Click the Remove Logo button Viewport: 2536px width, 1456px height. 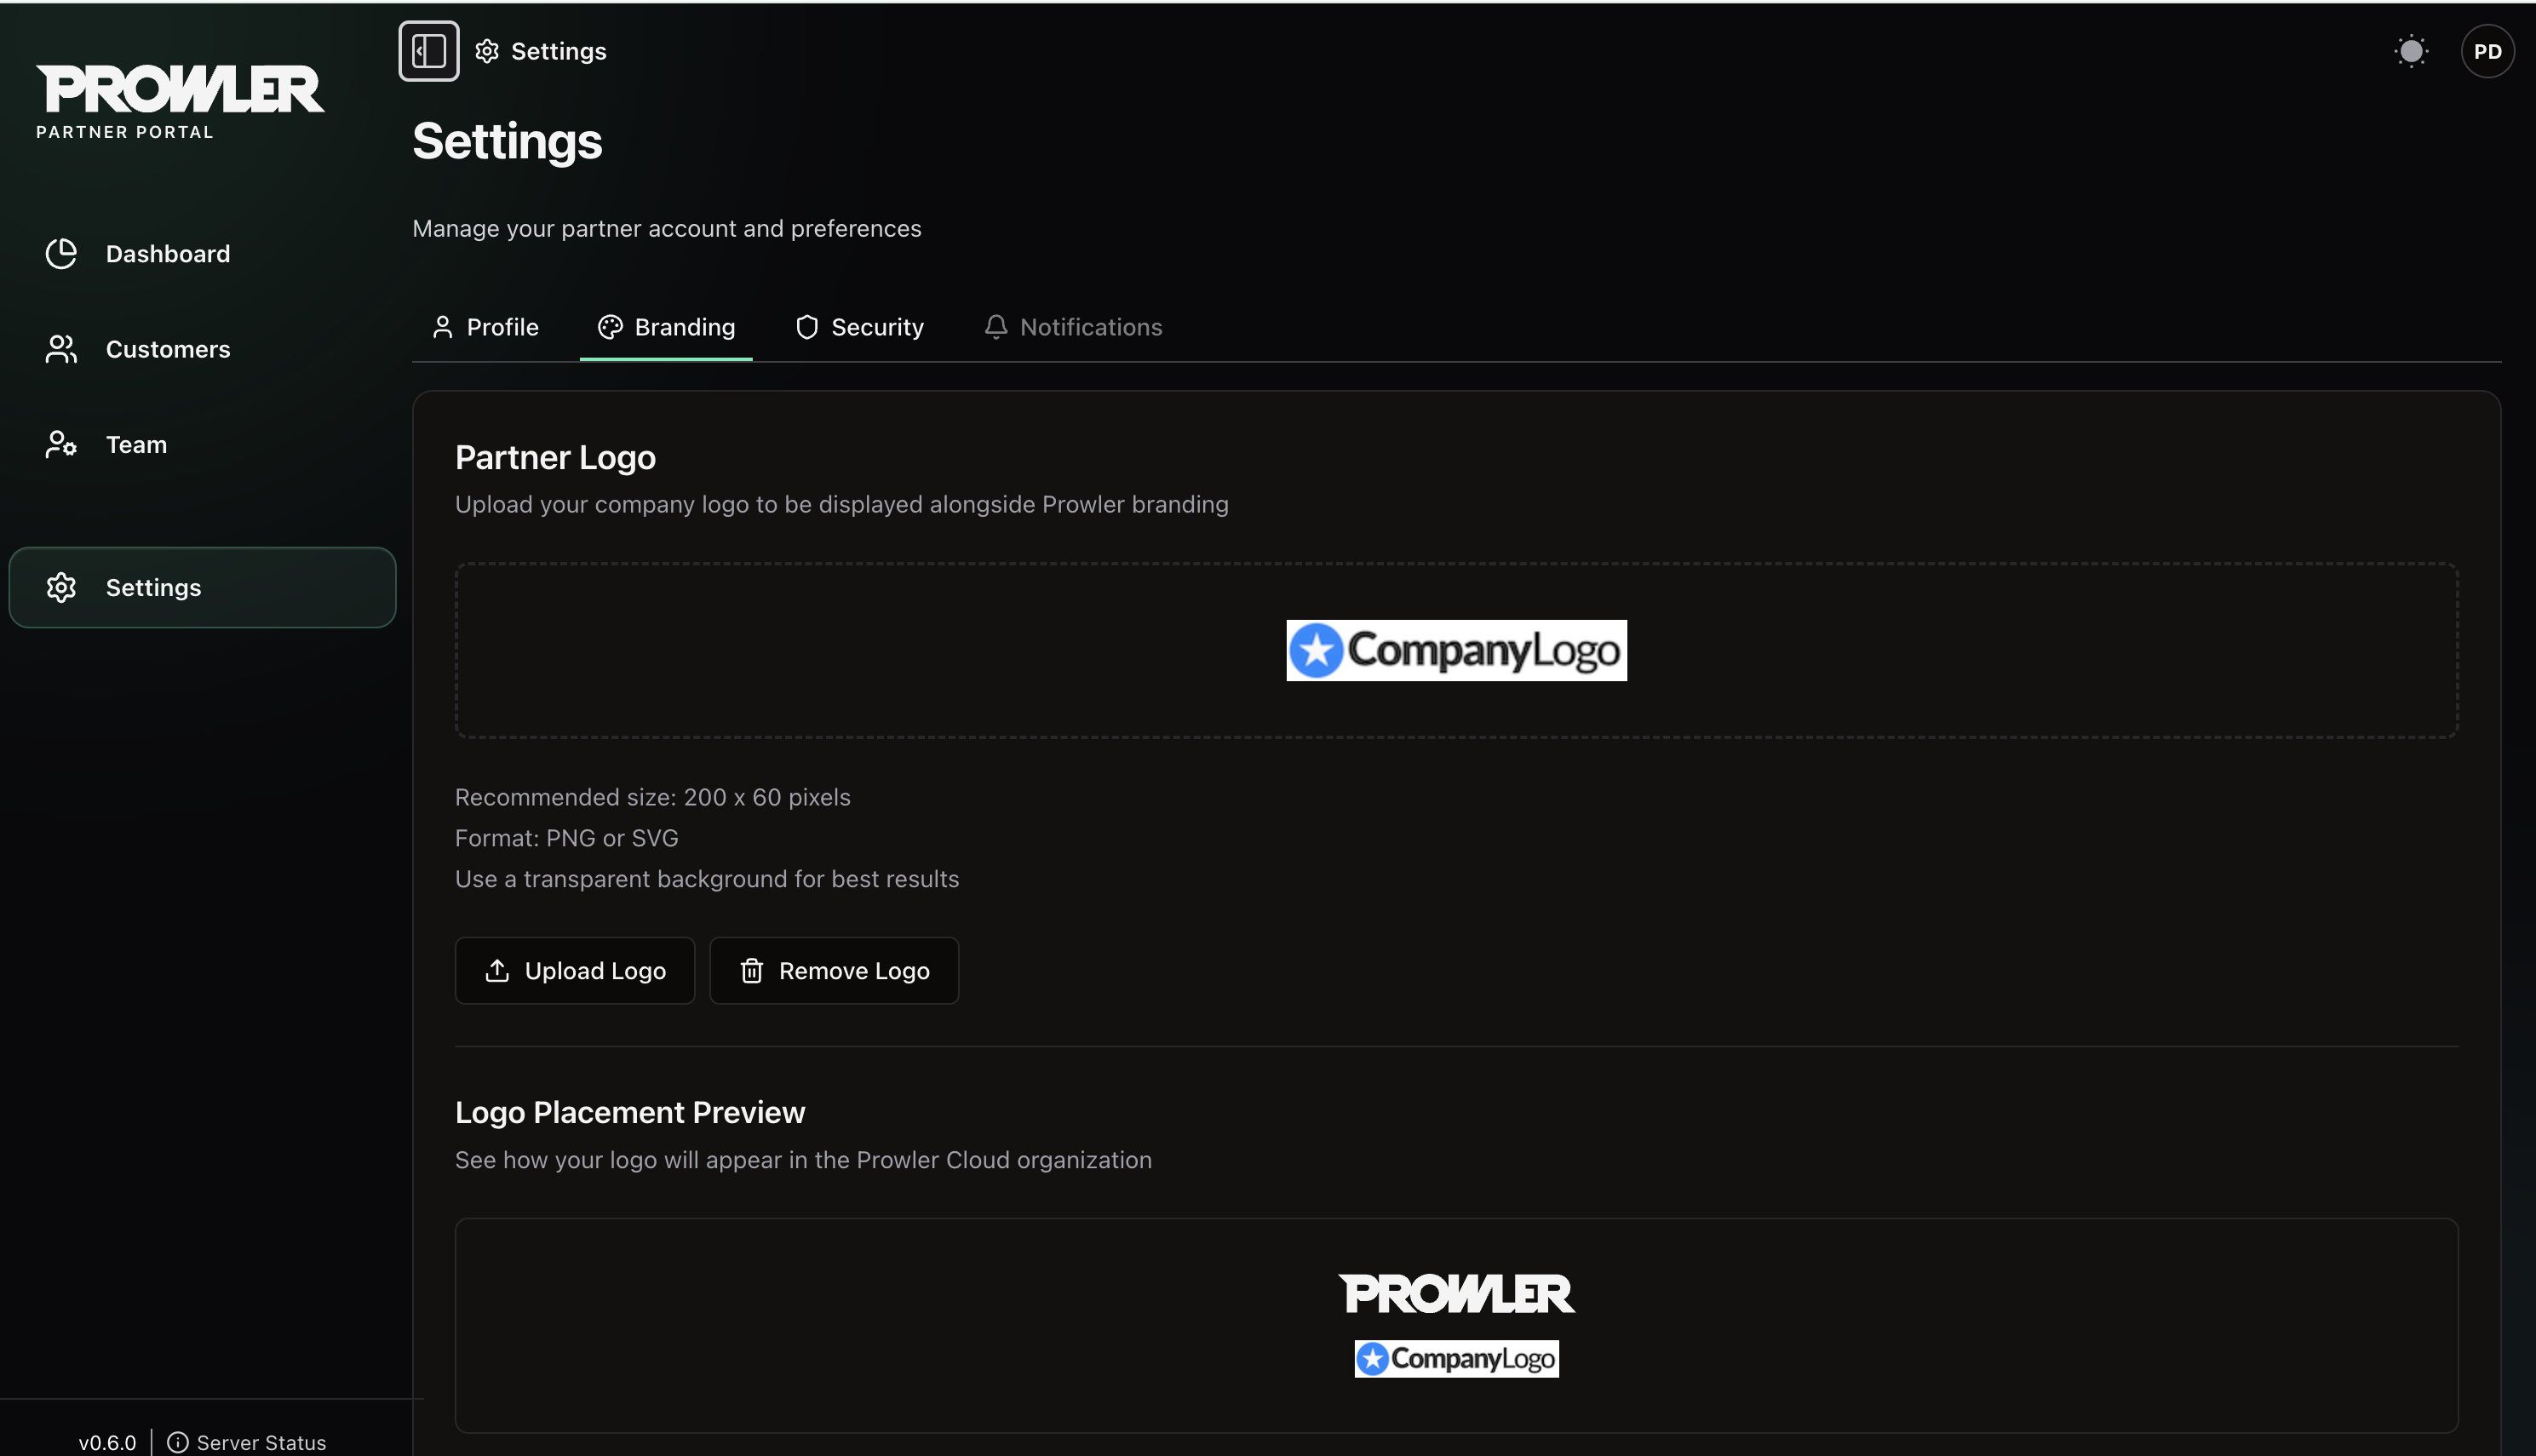[834, 970]
